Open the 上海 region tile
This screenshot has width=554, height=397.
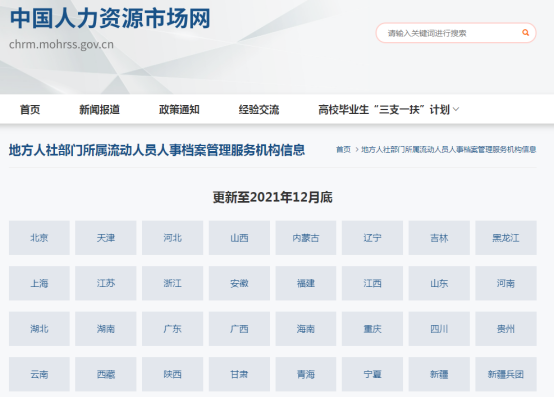click(39, 283)
